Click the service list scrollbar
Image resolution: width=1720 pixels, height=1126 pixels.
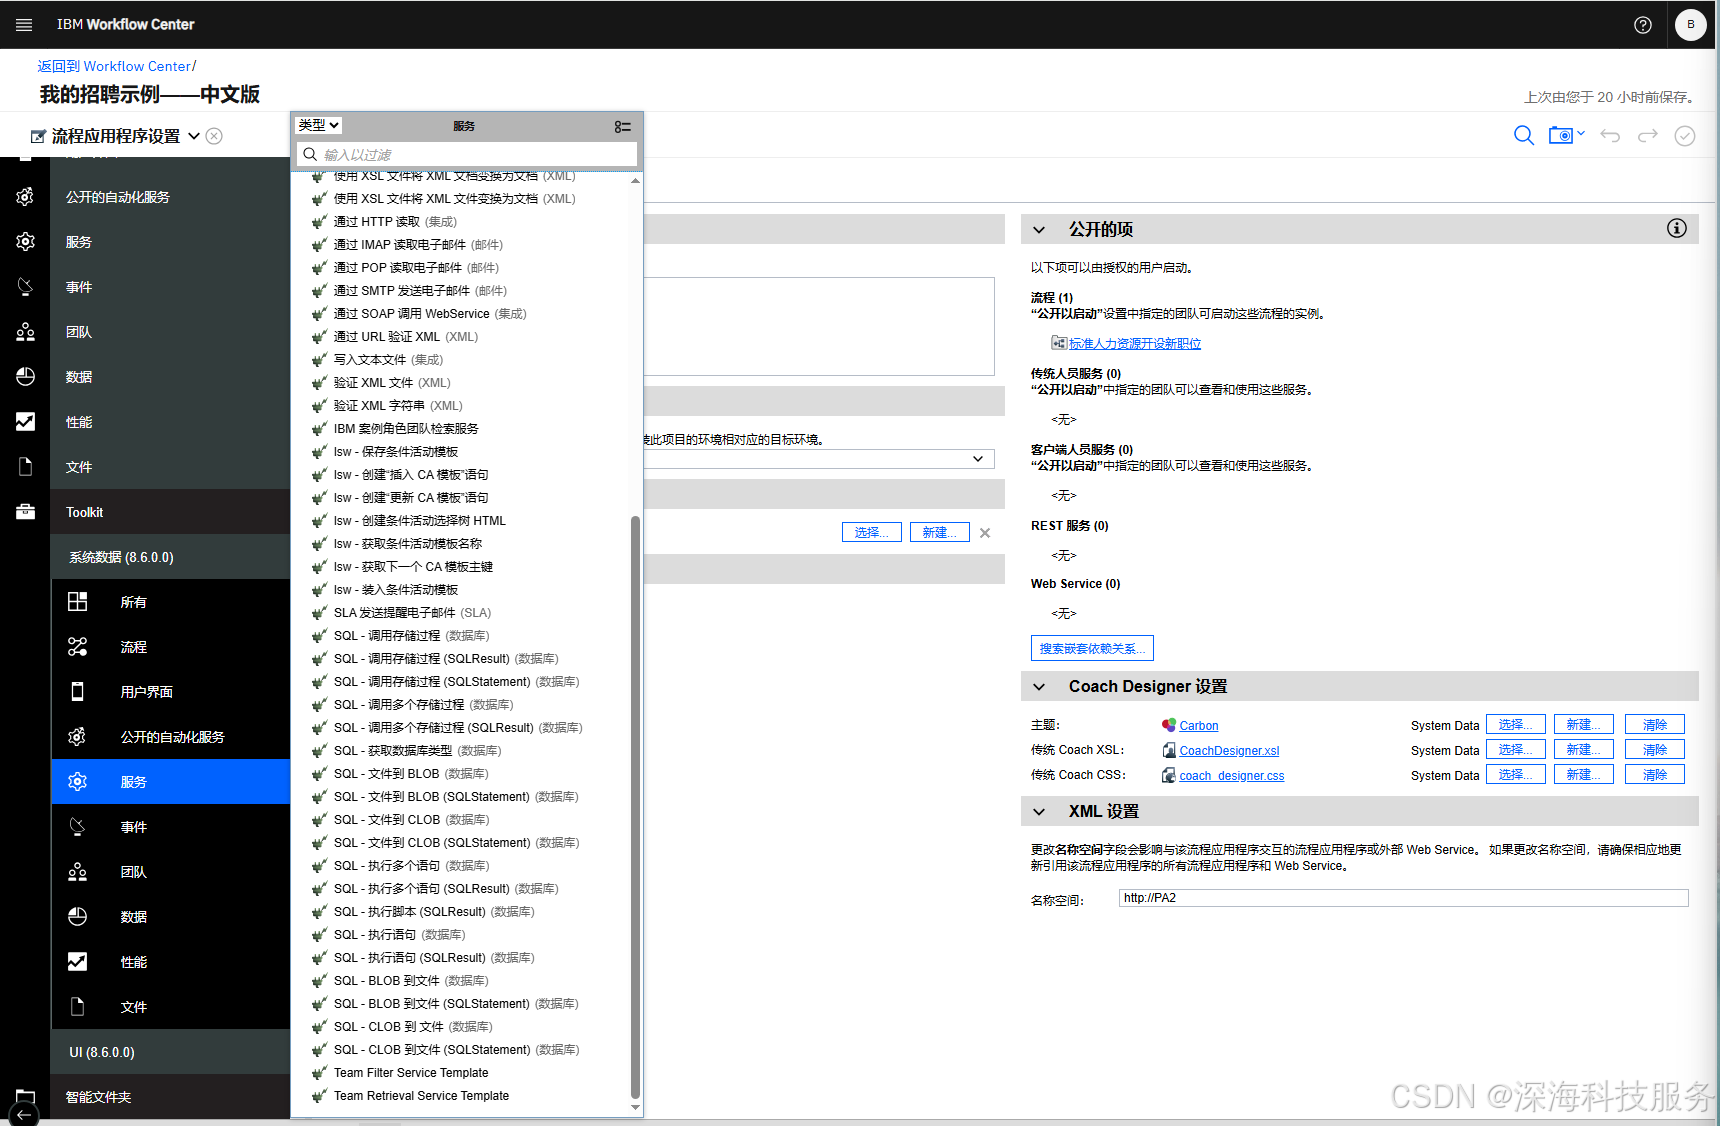tap(635, 807)
